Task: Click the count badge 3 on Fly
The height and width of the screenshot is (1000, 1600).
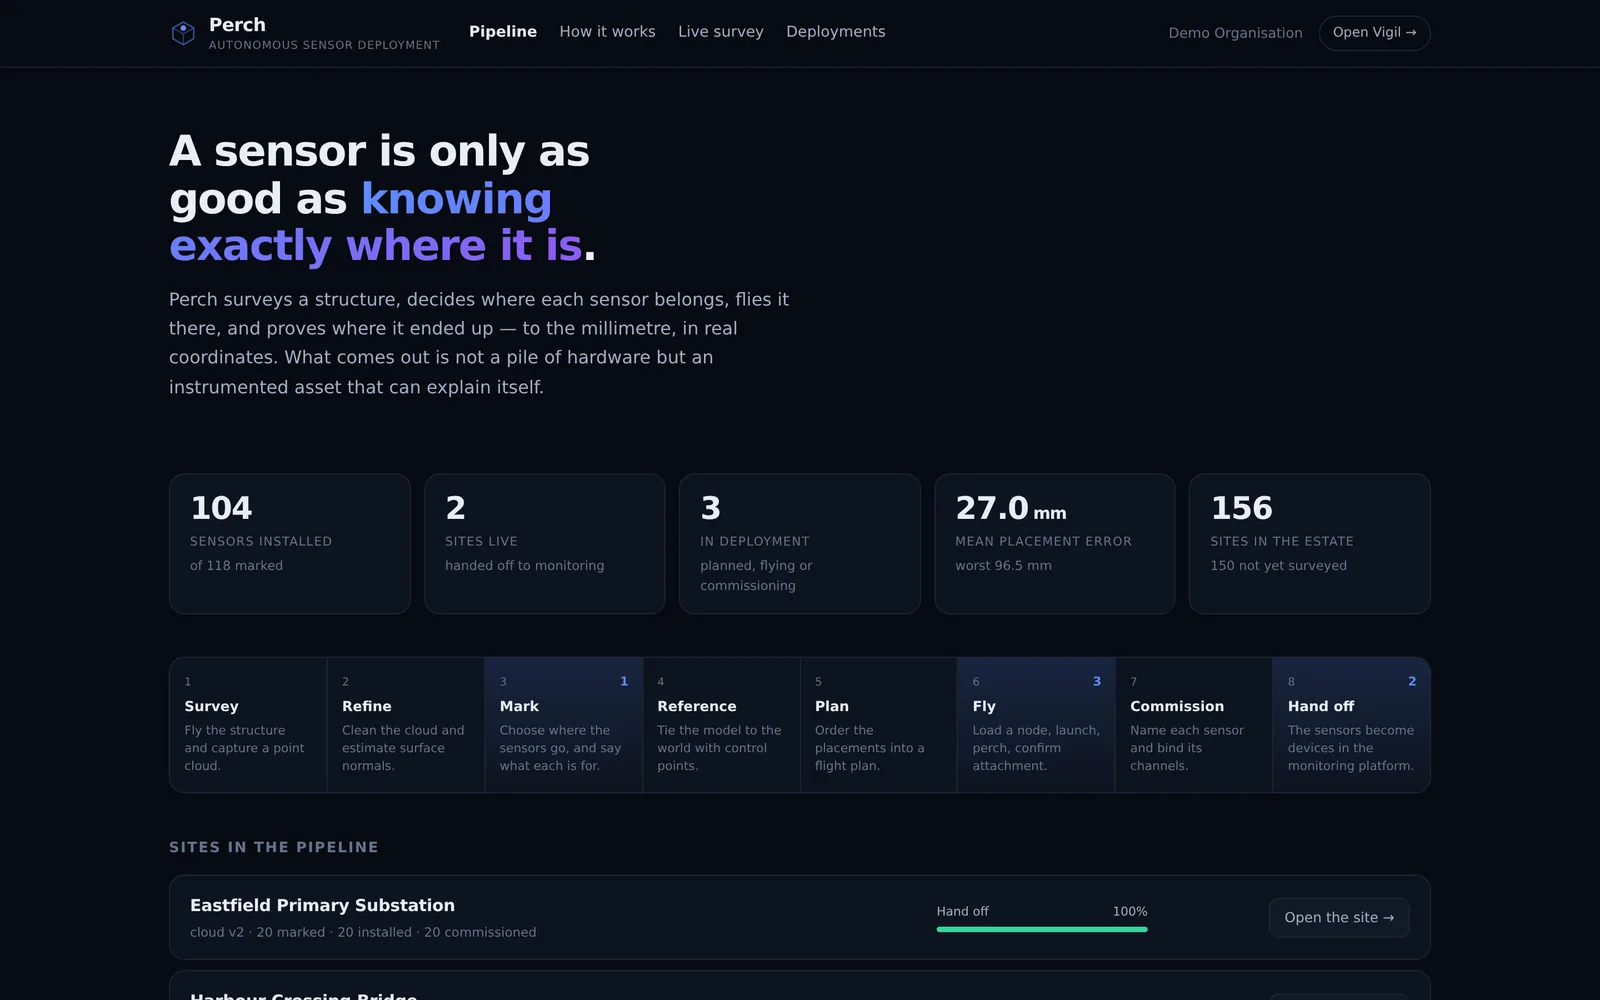Action: [1097, 681]
